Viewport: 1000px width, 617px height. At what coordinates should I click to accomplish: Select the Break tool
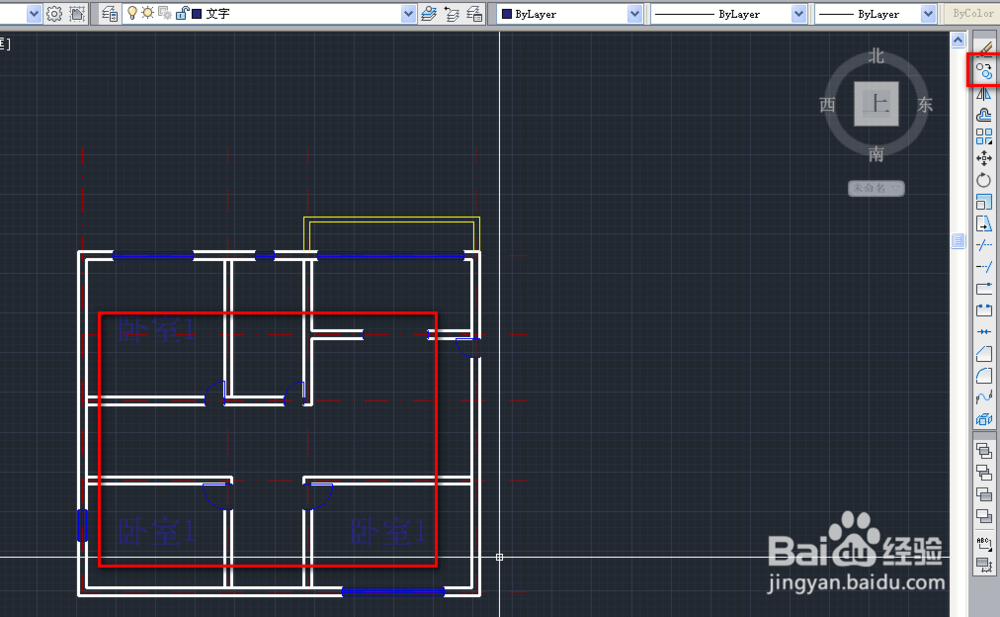[984, 310]
